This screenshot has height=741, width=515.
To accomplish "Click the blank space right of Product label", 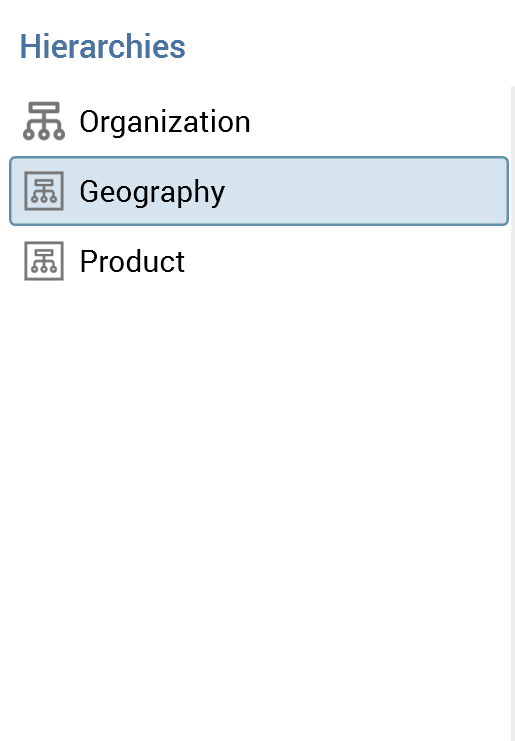I will point(347,261).
